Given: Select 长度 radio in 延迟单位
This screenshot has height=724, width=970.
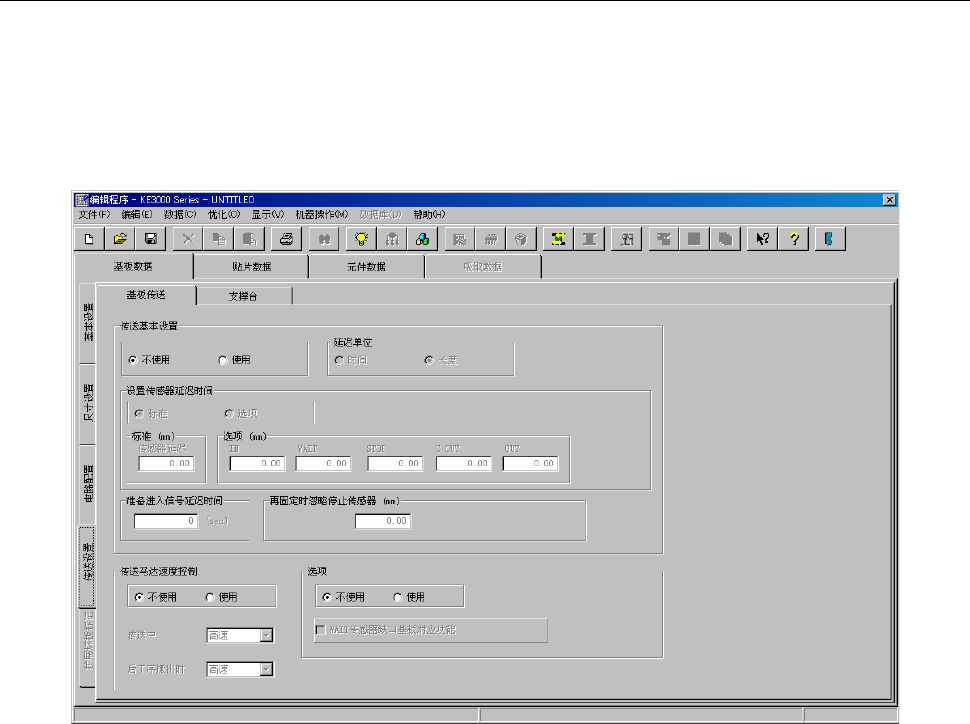Looking at the screenshot, I should [441, 360].
